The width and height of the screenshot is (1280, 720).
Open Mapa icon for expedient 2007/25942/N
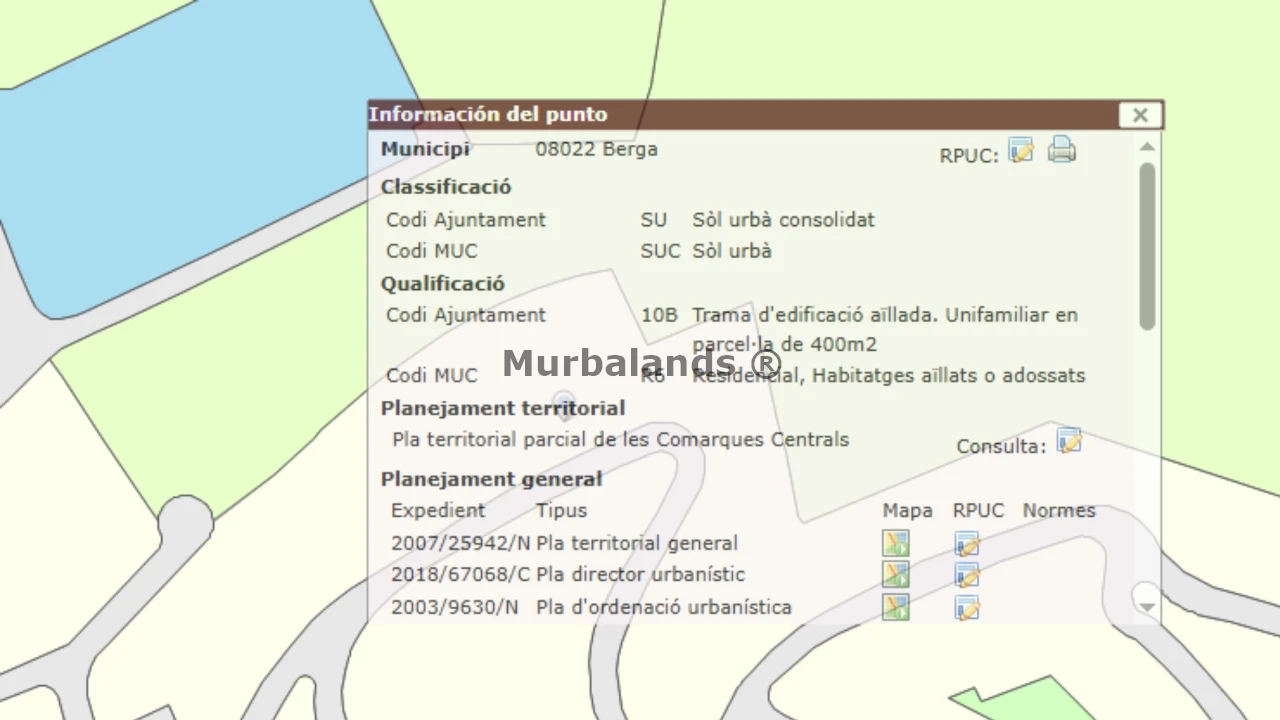coord(895,544)
